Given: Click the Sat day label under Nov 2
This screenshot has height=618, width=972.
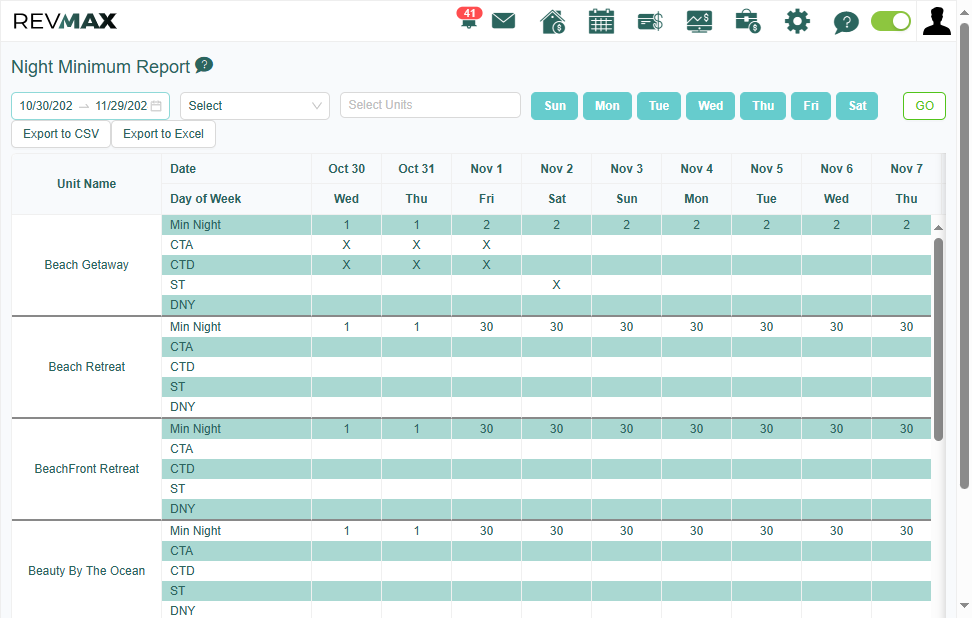Looking at the screenshot, I should (x=557, y=199).
